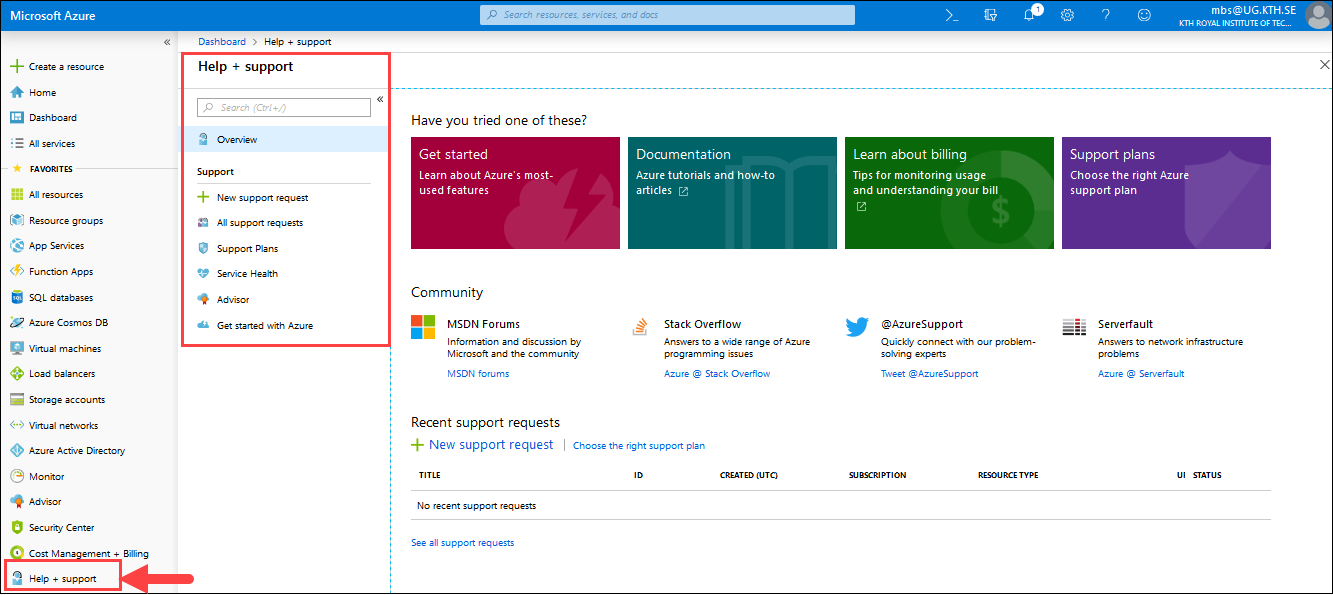Viewport: 1333px width, 595px height.
Task: Click the feedback smiley icon
Action: pyautogui.click(x=1144, y=15)
